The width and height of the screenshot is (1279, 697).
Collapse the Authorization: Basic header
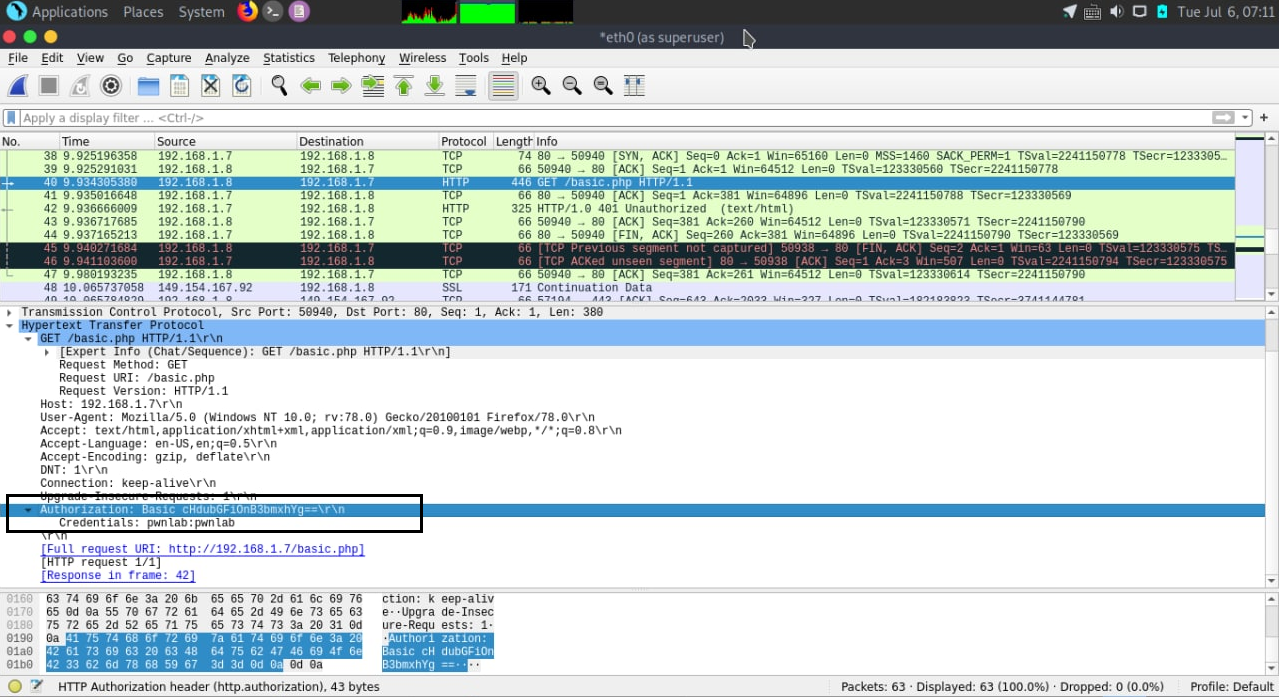point(29,510)
